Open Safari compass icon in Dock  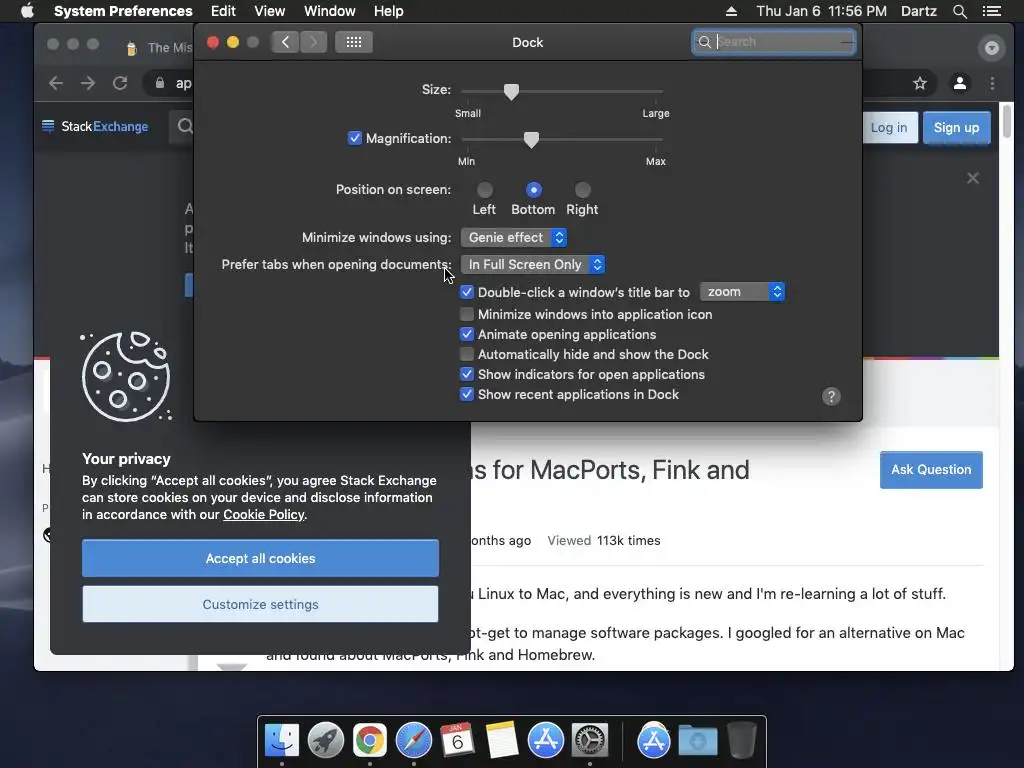point(413,741)
